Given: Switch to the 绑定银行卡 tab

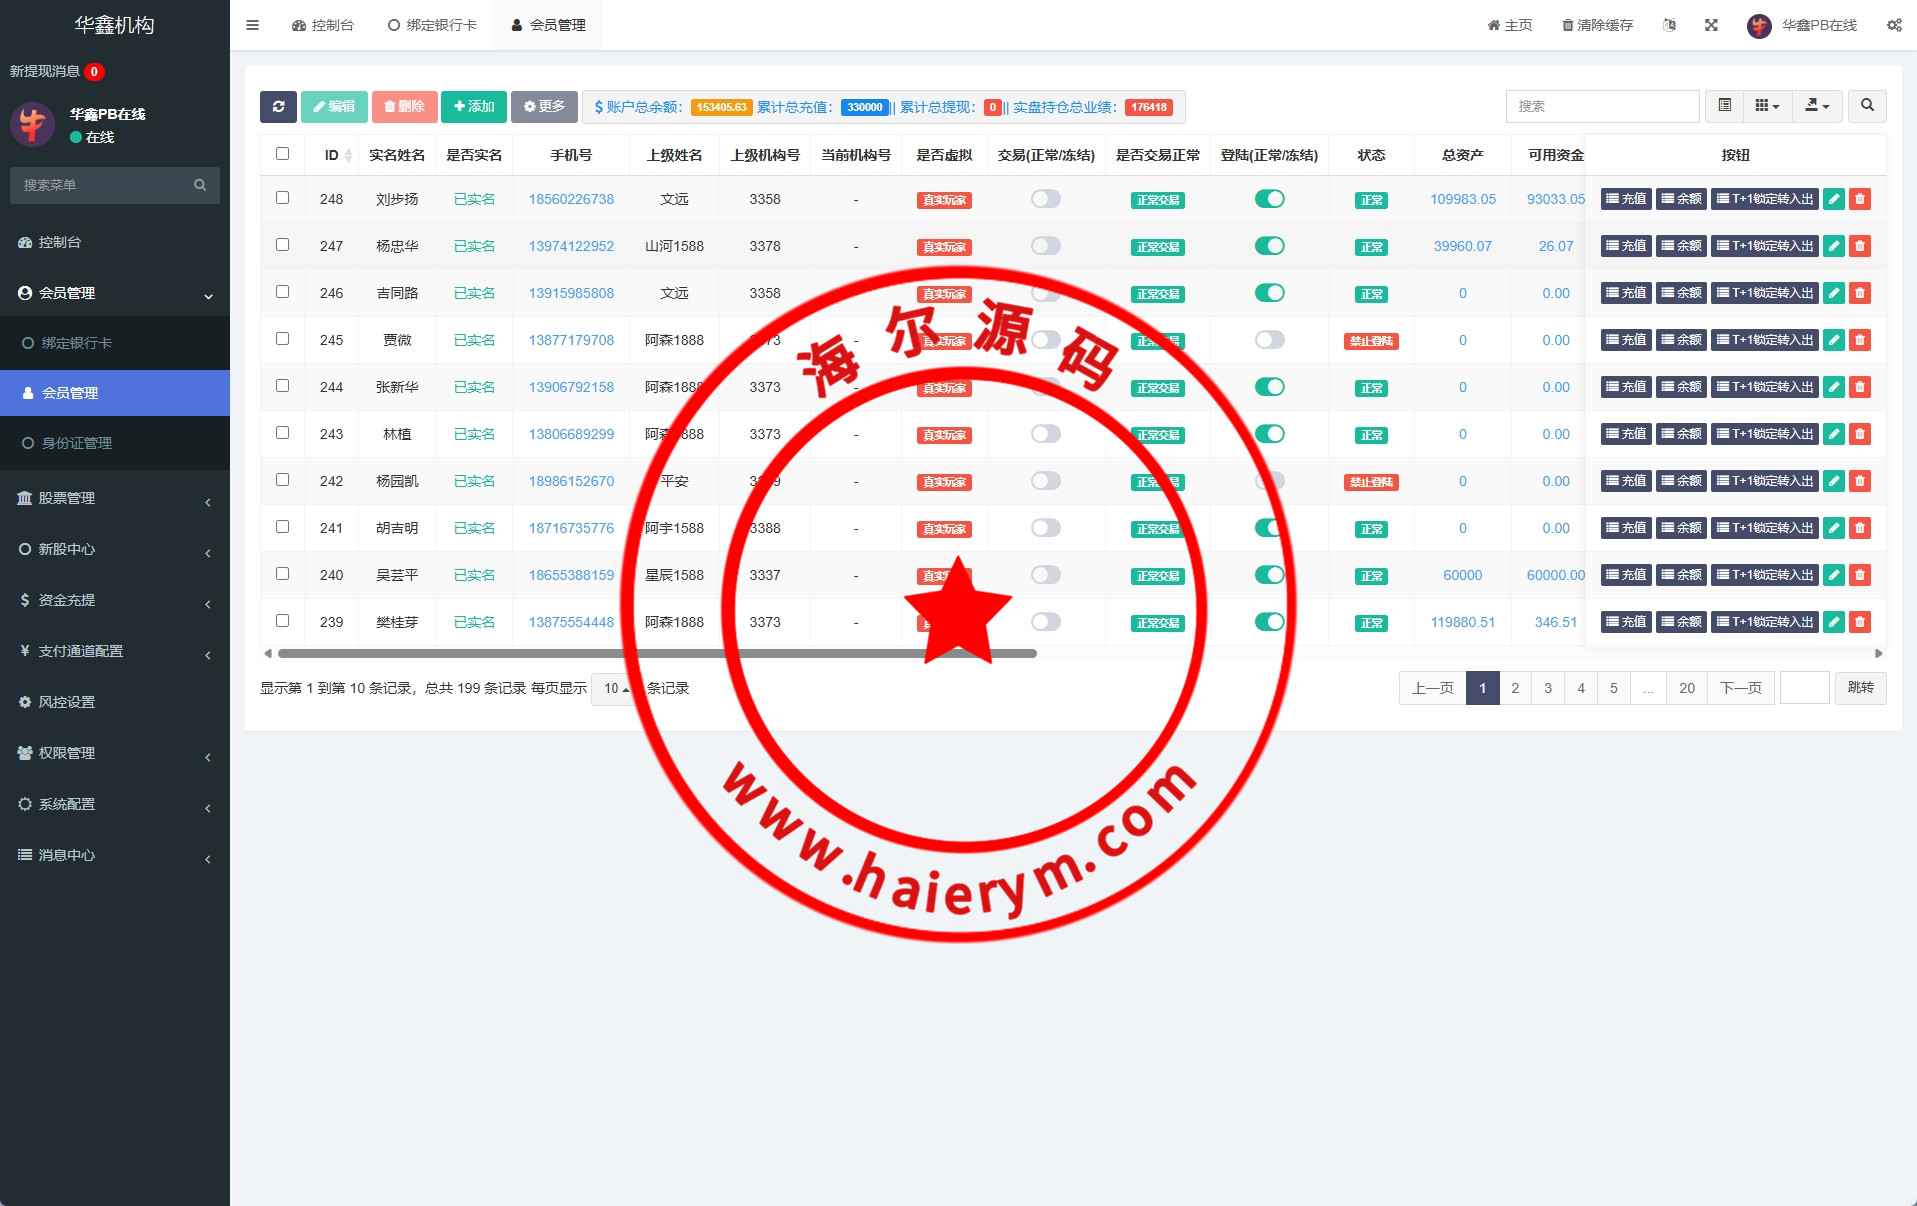Looking at the screenshot, I should point(432,25).
